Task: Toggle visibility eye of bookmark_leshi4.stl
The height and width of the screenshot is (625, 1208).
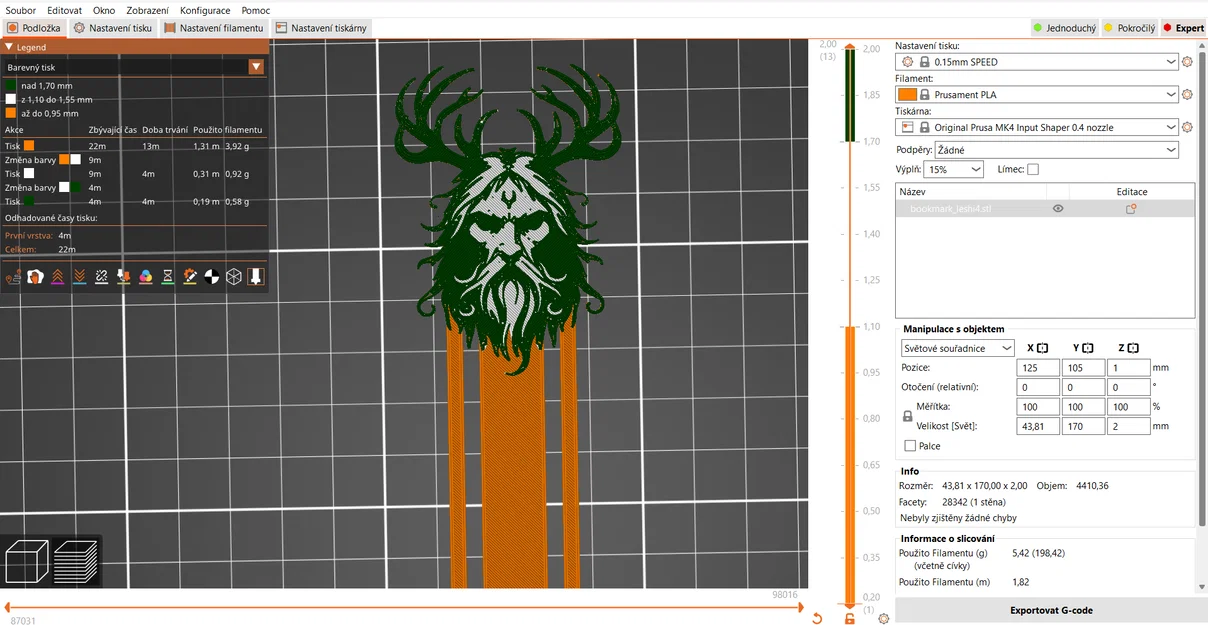Action: point(1058,209)
